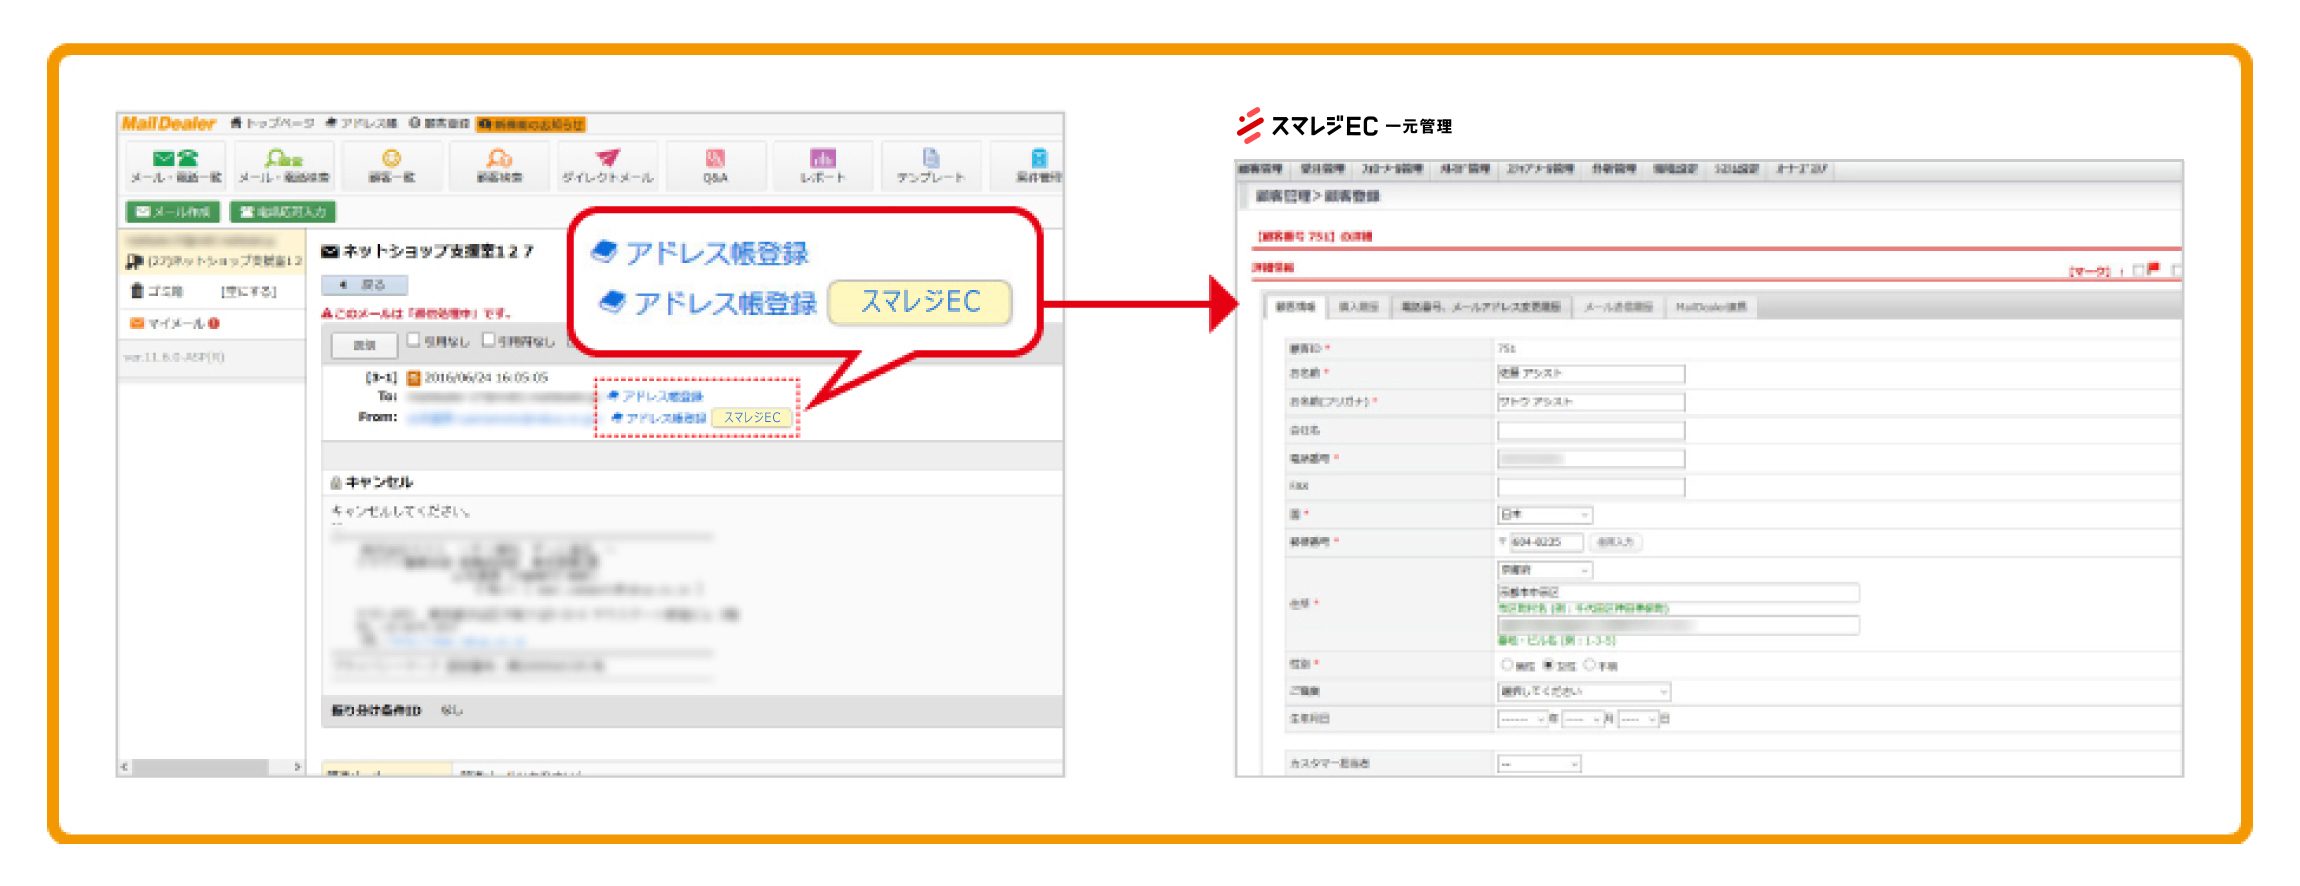Viewport: 2300px width, 886px height.
Task: Open 顧客検索 in the MailDealer toolbar
Action: click(x=499, y=166)
